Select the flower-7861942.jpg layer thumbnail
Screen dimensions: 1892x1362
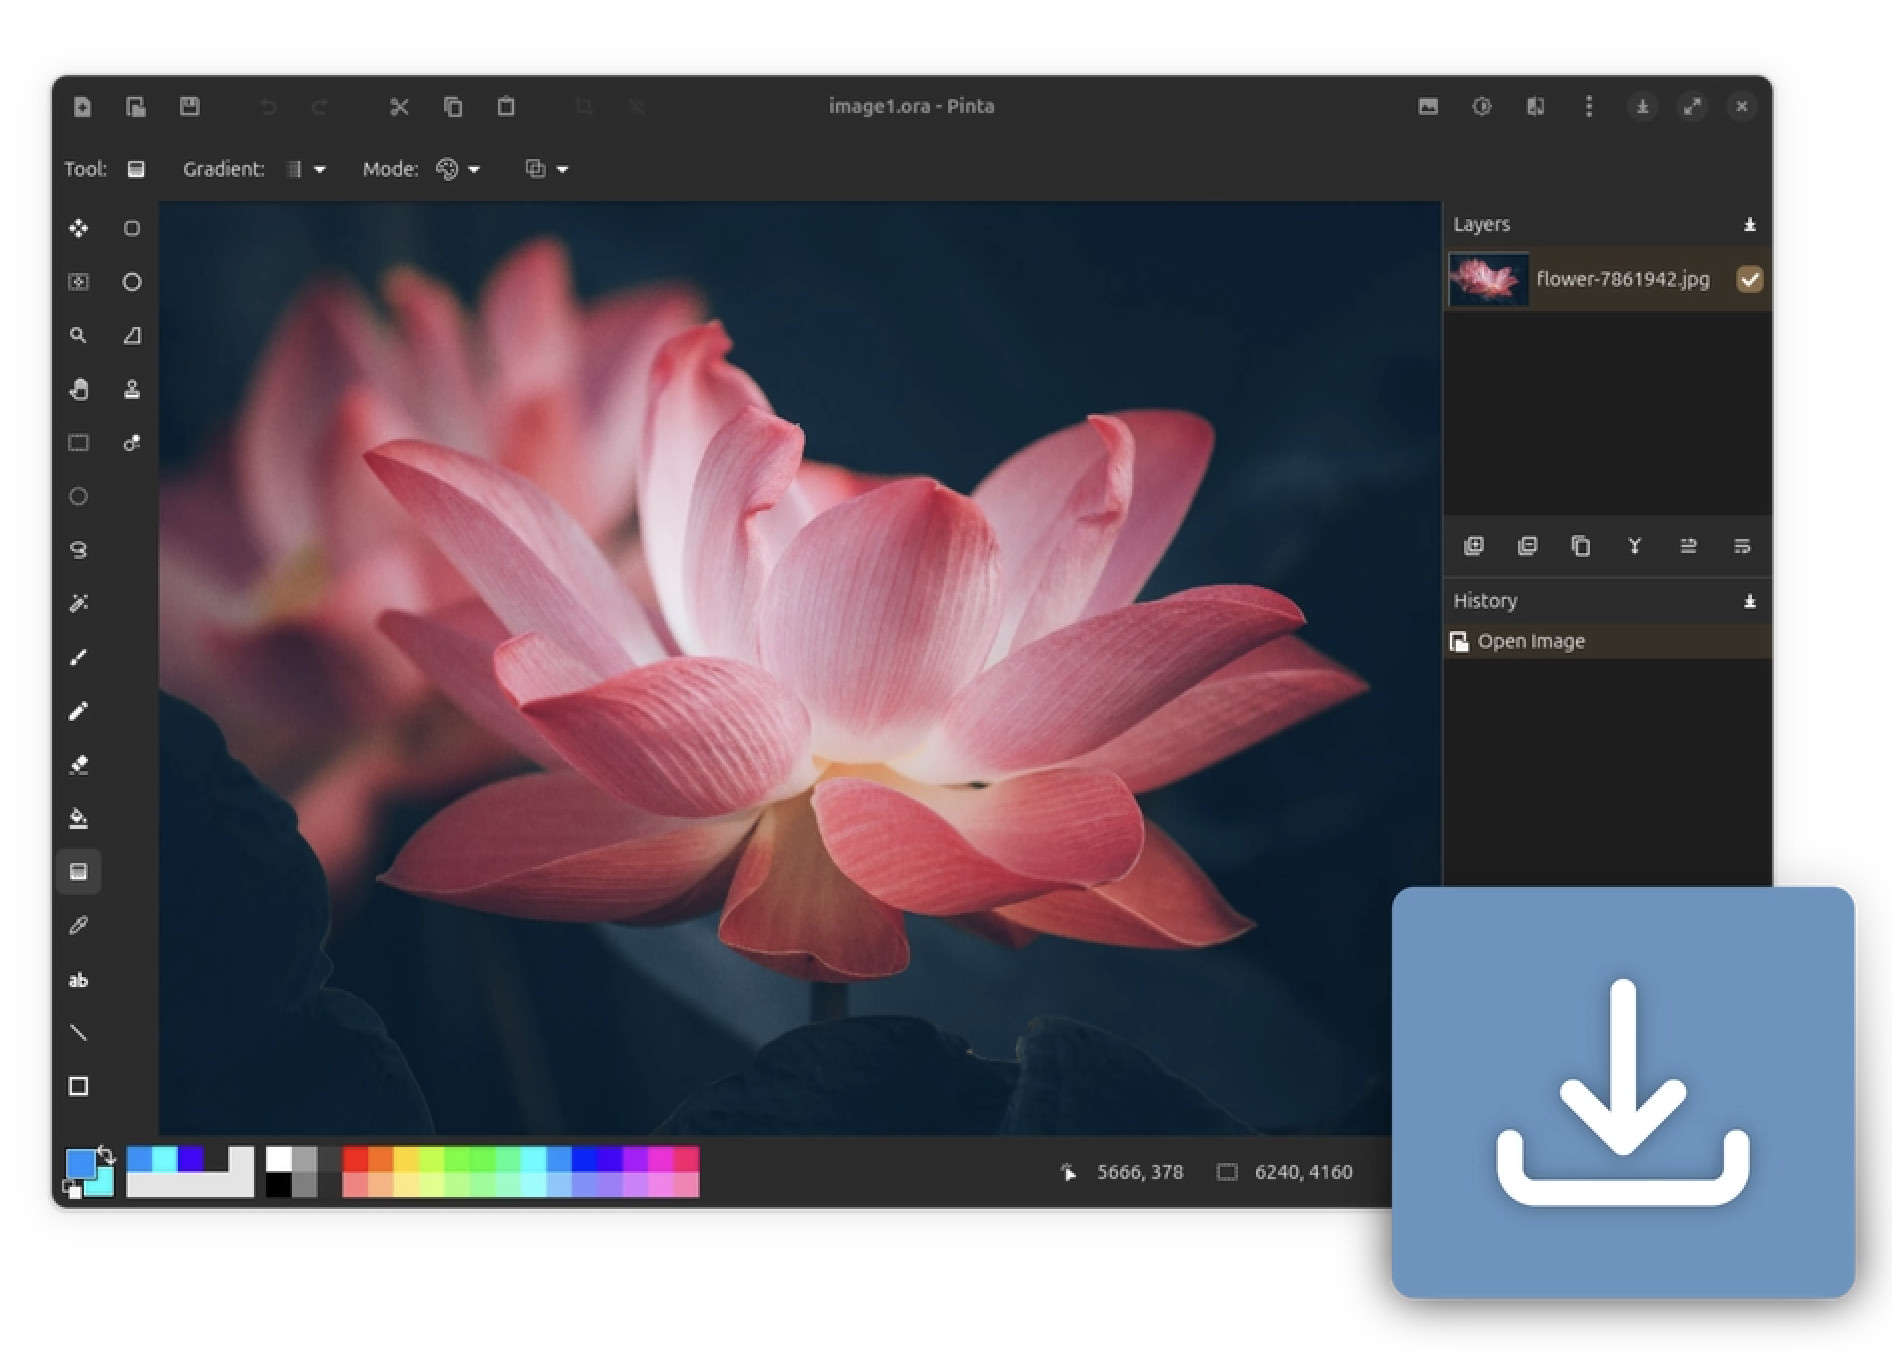1488,279
